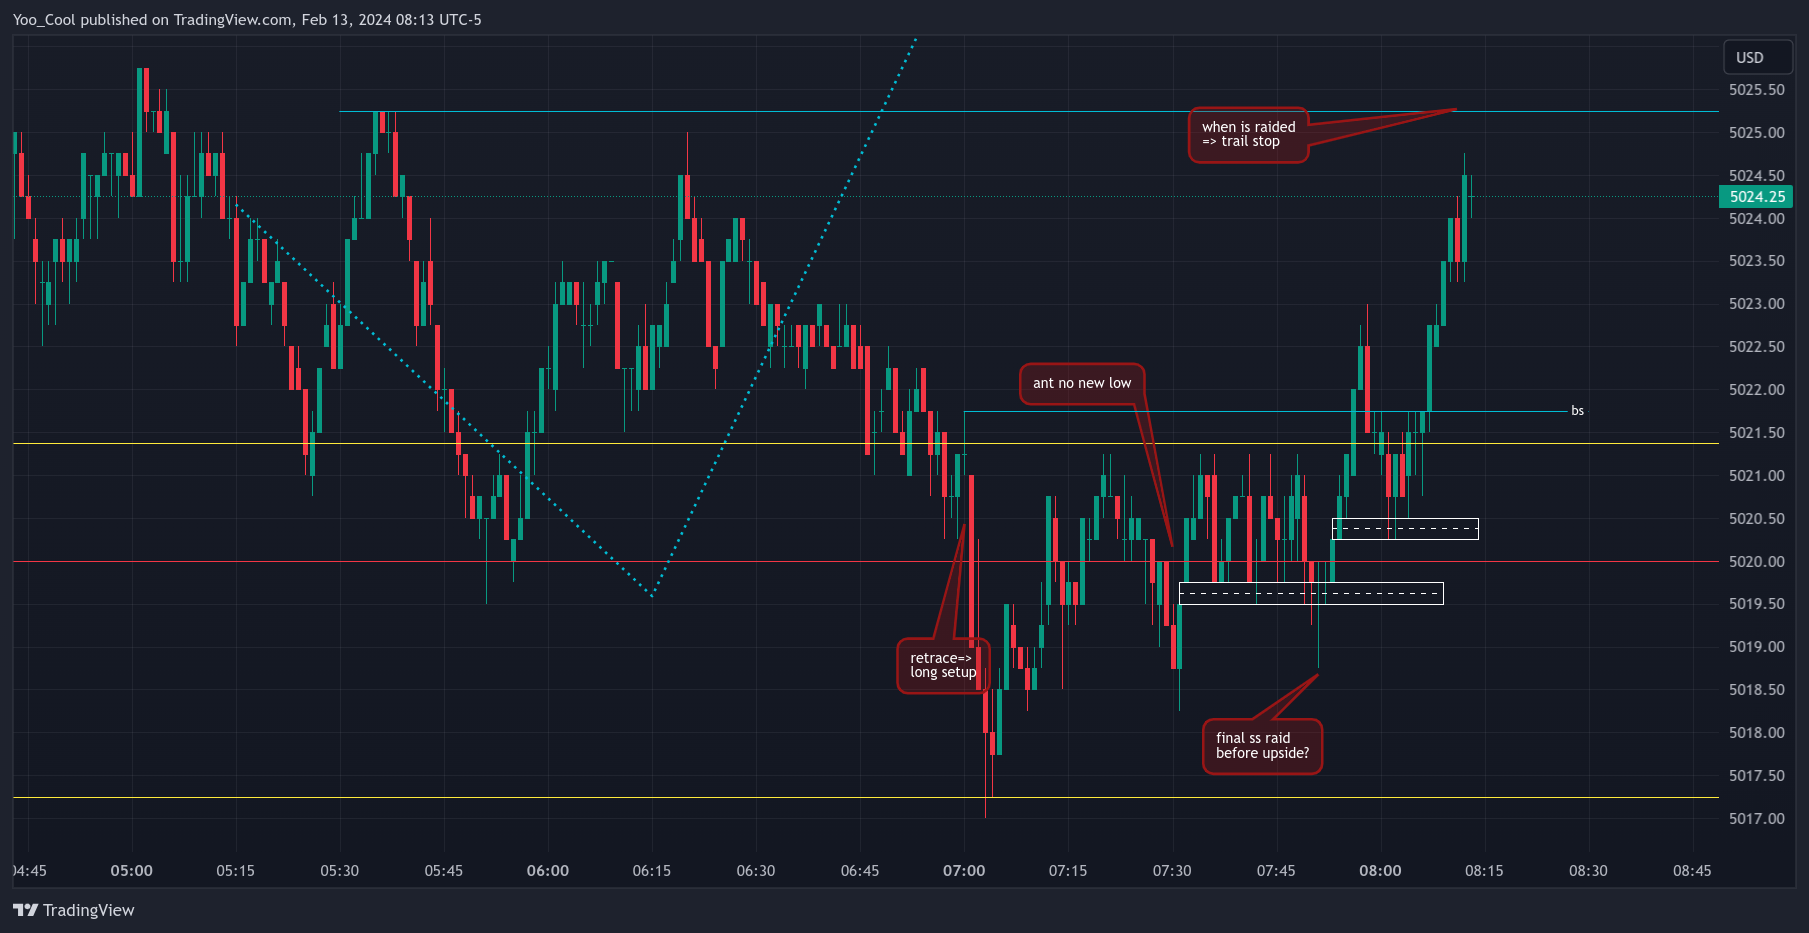Click the 06:45 time axis label
This screenshot has width=1809, height=933.
point(860,871)
